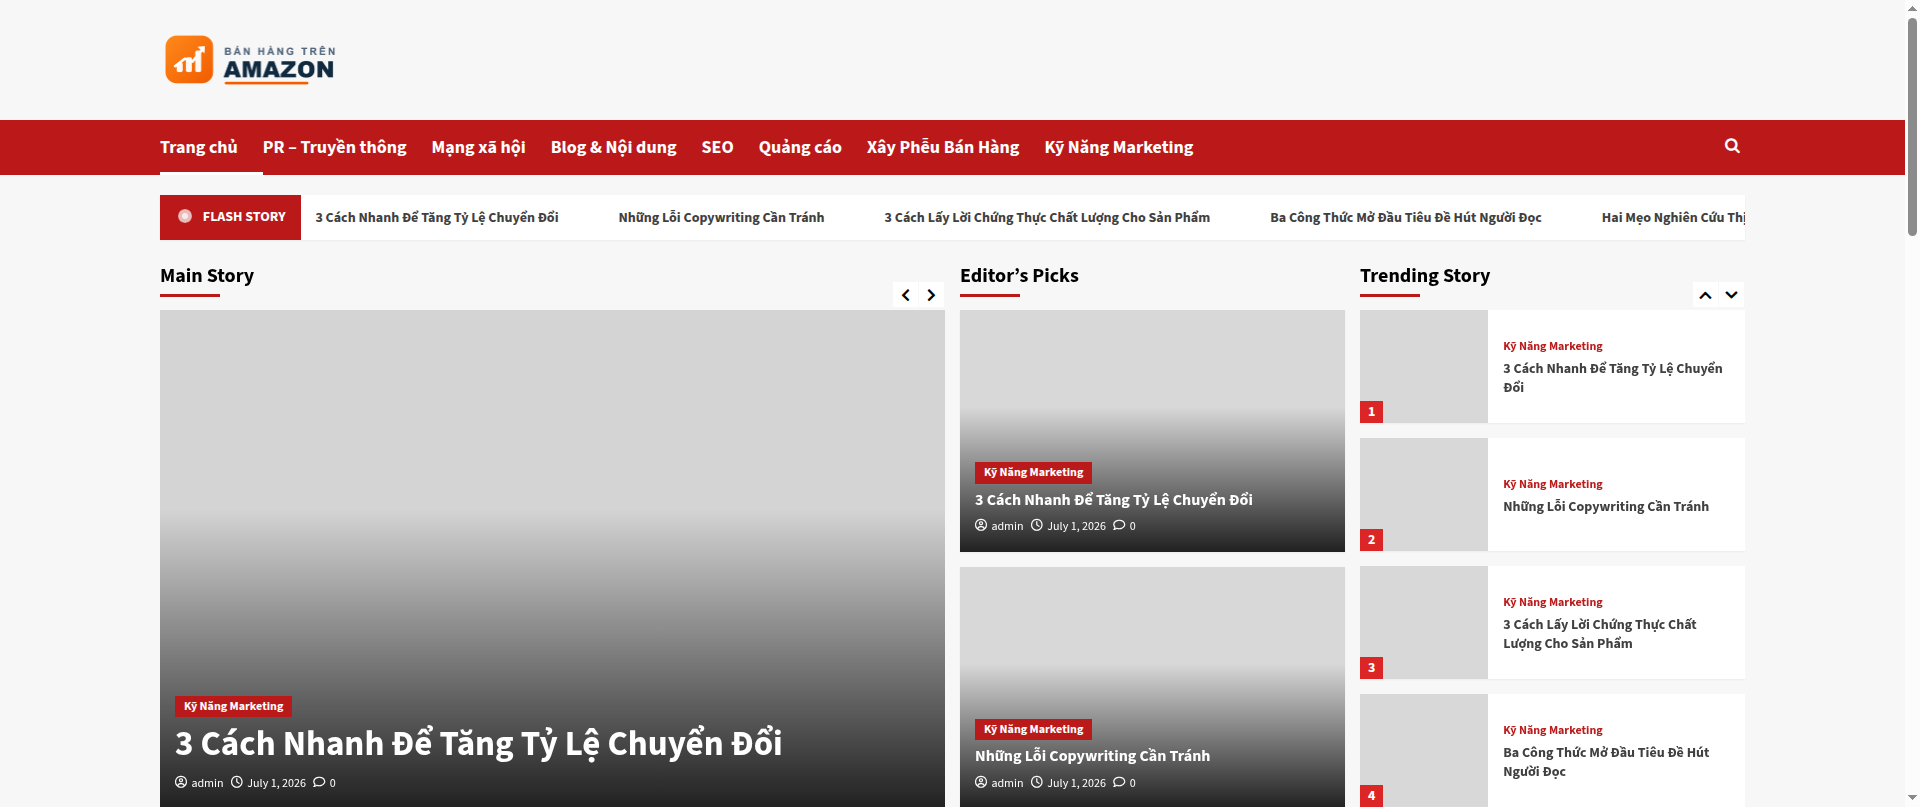Click the FLASH STORY label

[243, 216]
